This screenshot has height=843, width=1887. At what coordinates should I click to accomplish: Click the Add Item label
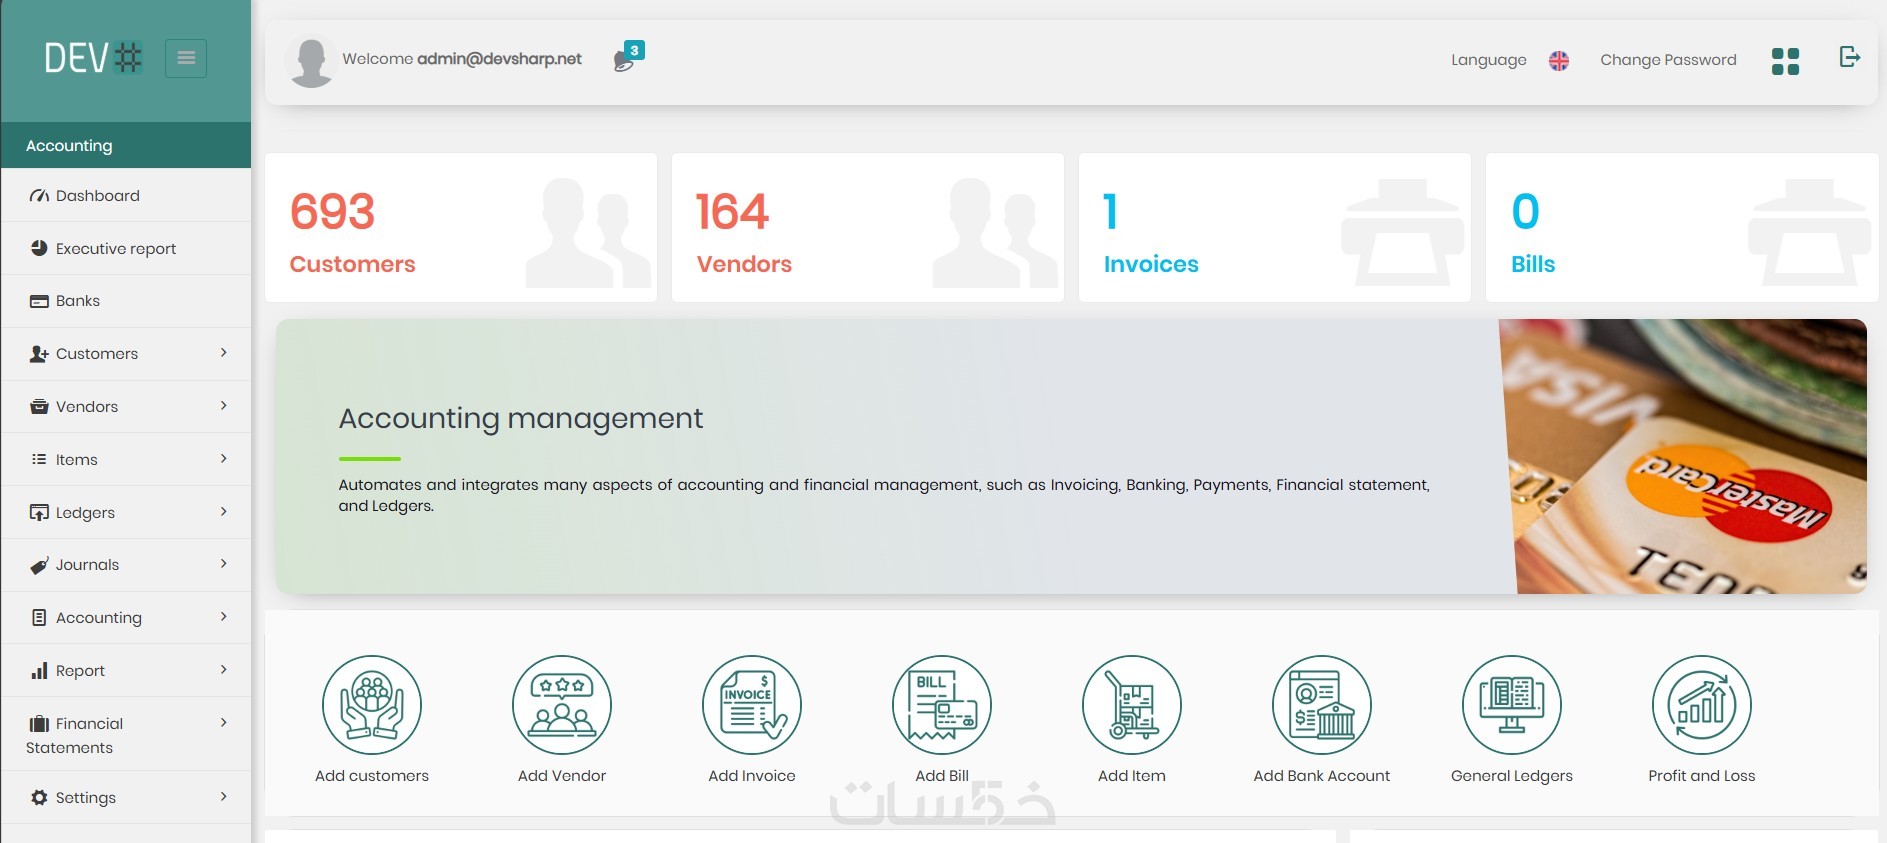coord(1132,776)
